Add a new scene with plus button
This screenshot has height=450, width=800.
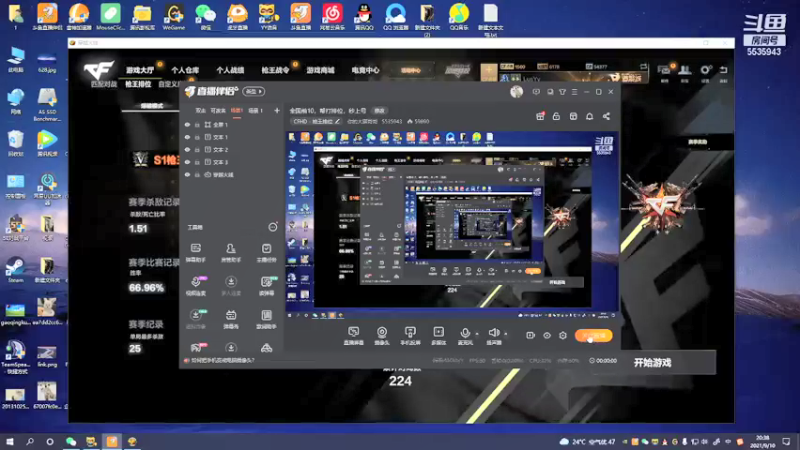277,110
